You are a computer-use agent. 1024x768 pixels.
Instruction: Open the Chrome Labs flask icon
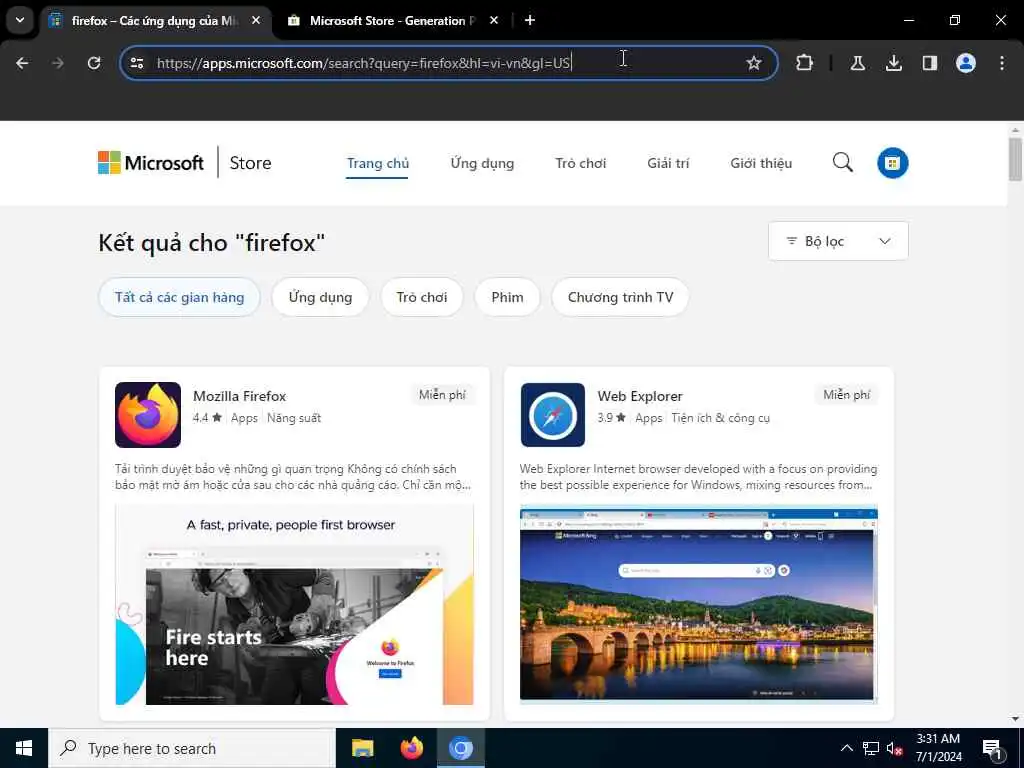857,63
